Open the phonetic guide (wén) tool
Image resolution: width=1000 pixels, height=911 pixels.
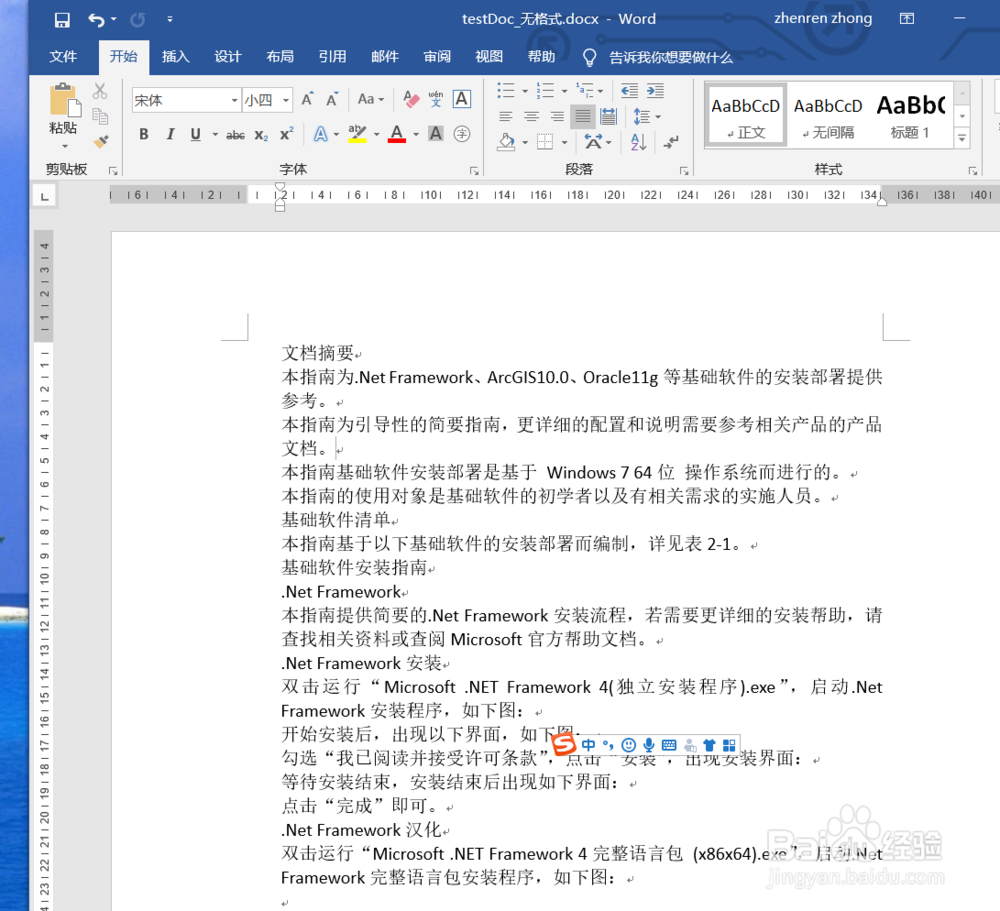[x=436, y=100]
